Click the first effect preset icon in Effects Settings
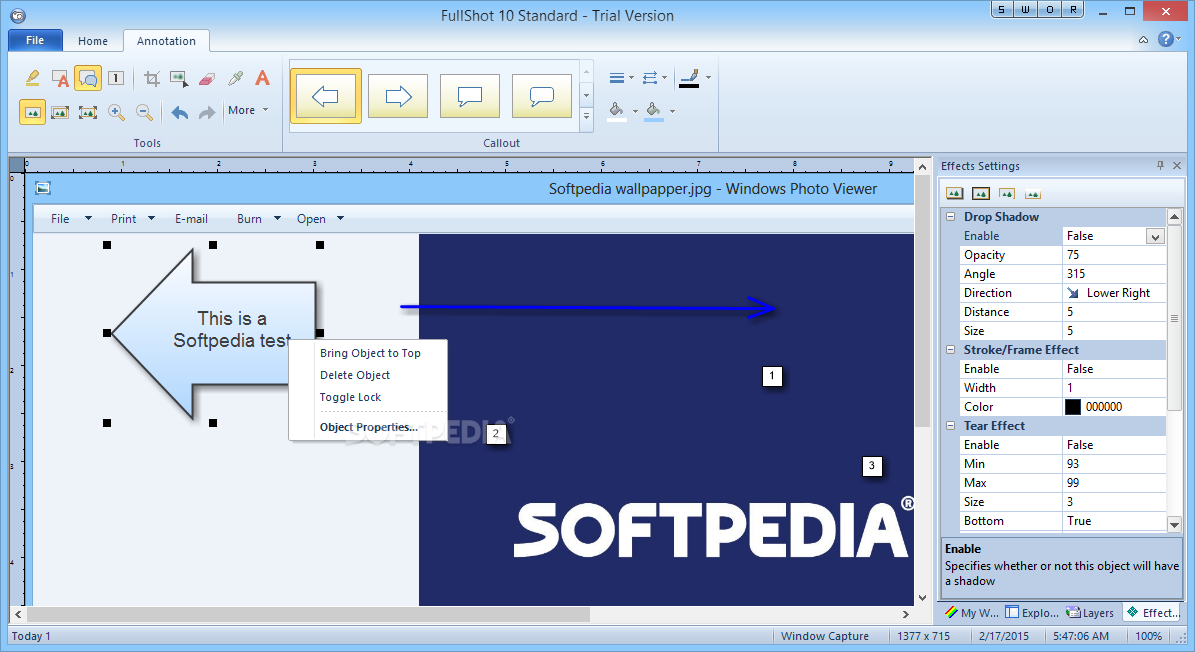Viewport: 1195px width, 652px height. pos(954,193)
